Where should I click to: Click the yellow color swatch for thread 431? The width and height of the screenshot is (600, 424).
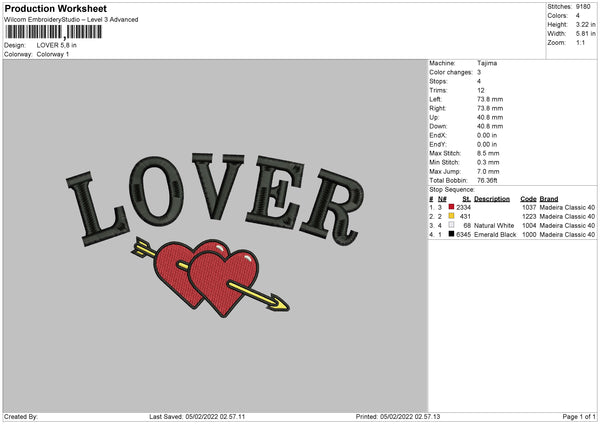point(451,216)
